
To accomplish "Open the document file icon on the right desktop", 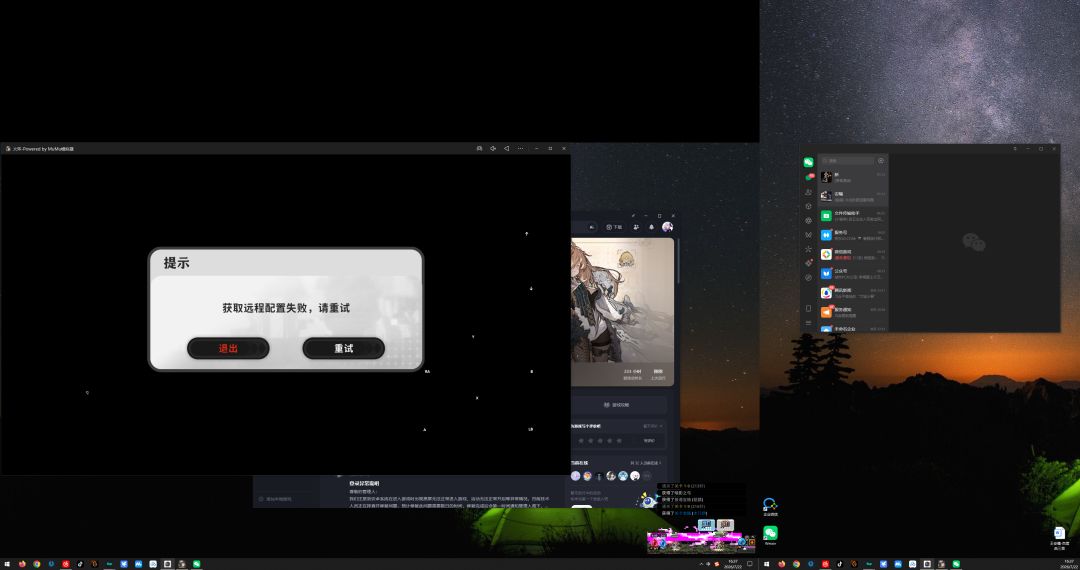I will pyautogui.click(x=1059, y=537).
